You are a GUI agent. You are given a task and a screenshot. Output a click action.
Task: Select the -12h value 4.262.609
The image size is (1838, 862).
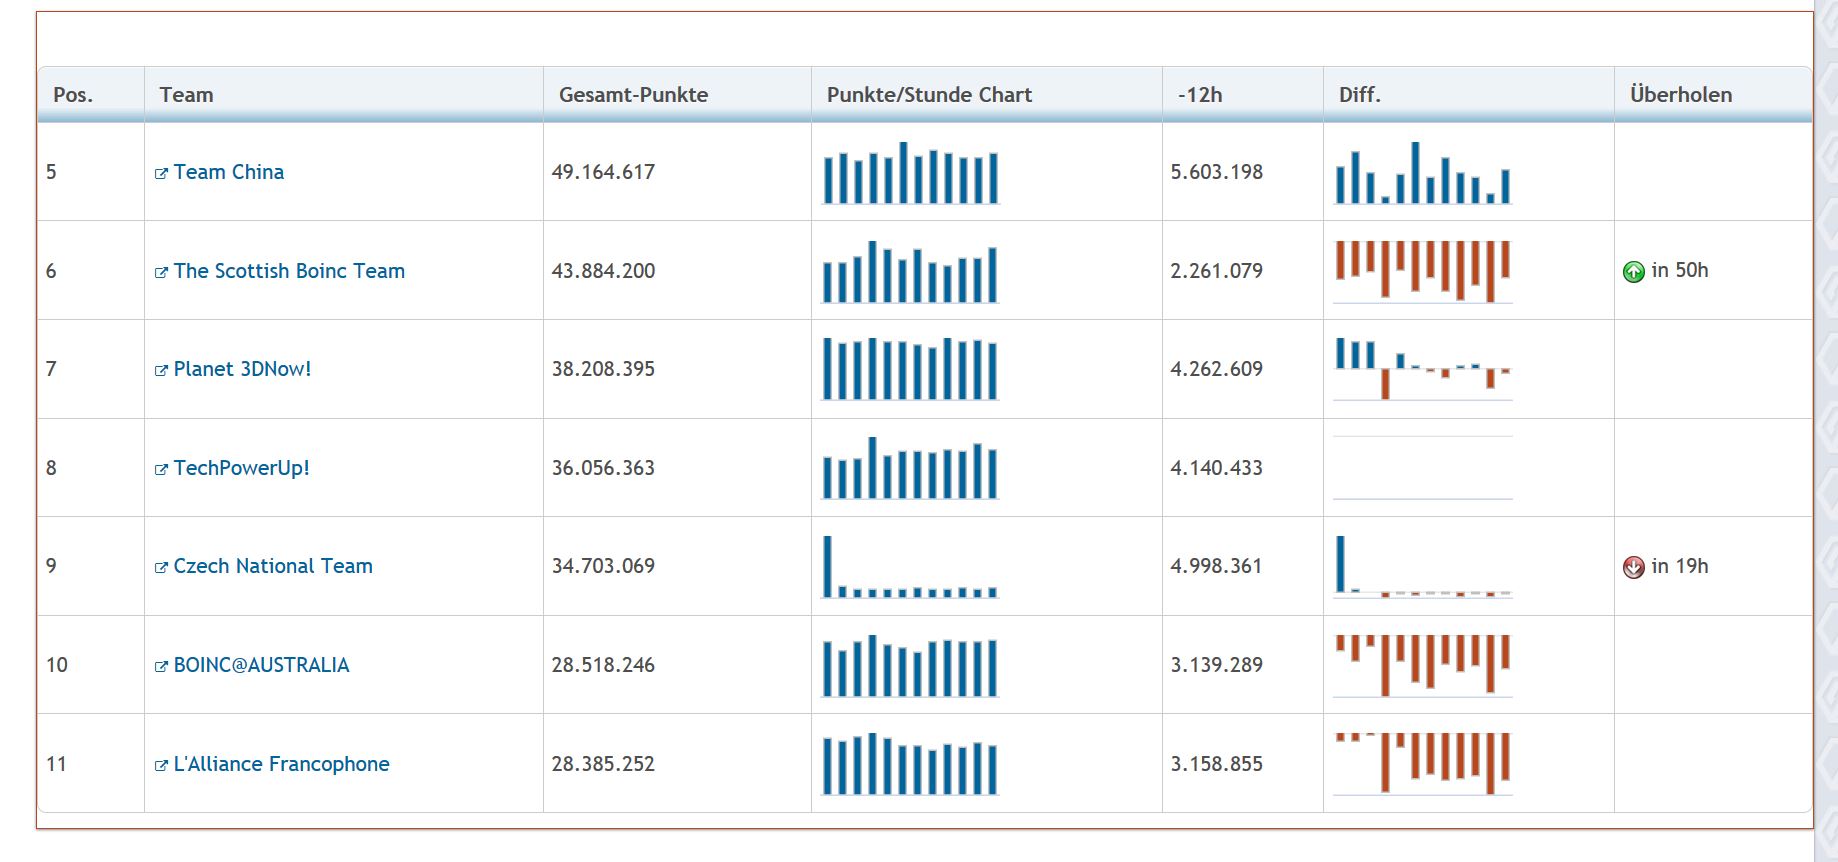point(1216,369)
